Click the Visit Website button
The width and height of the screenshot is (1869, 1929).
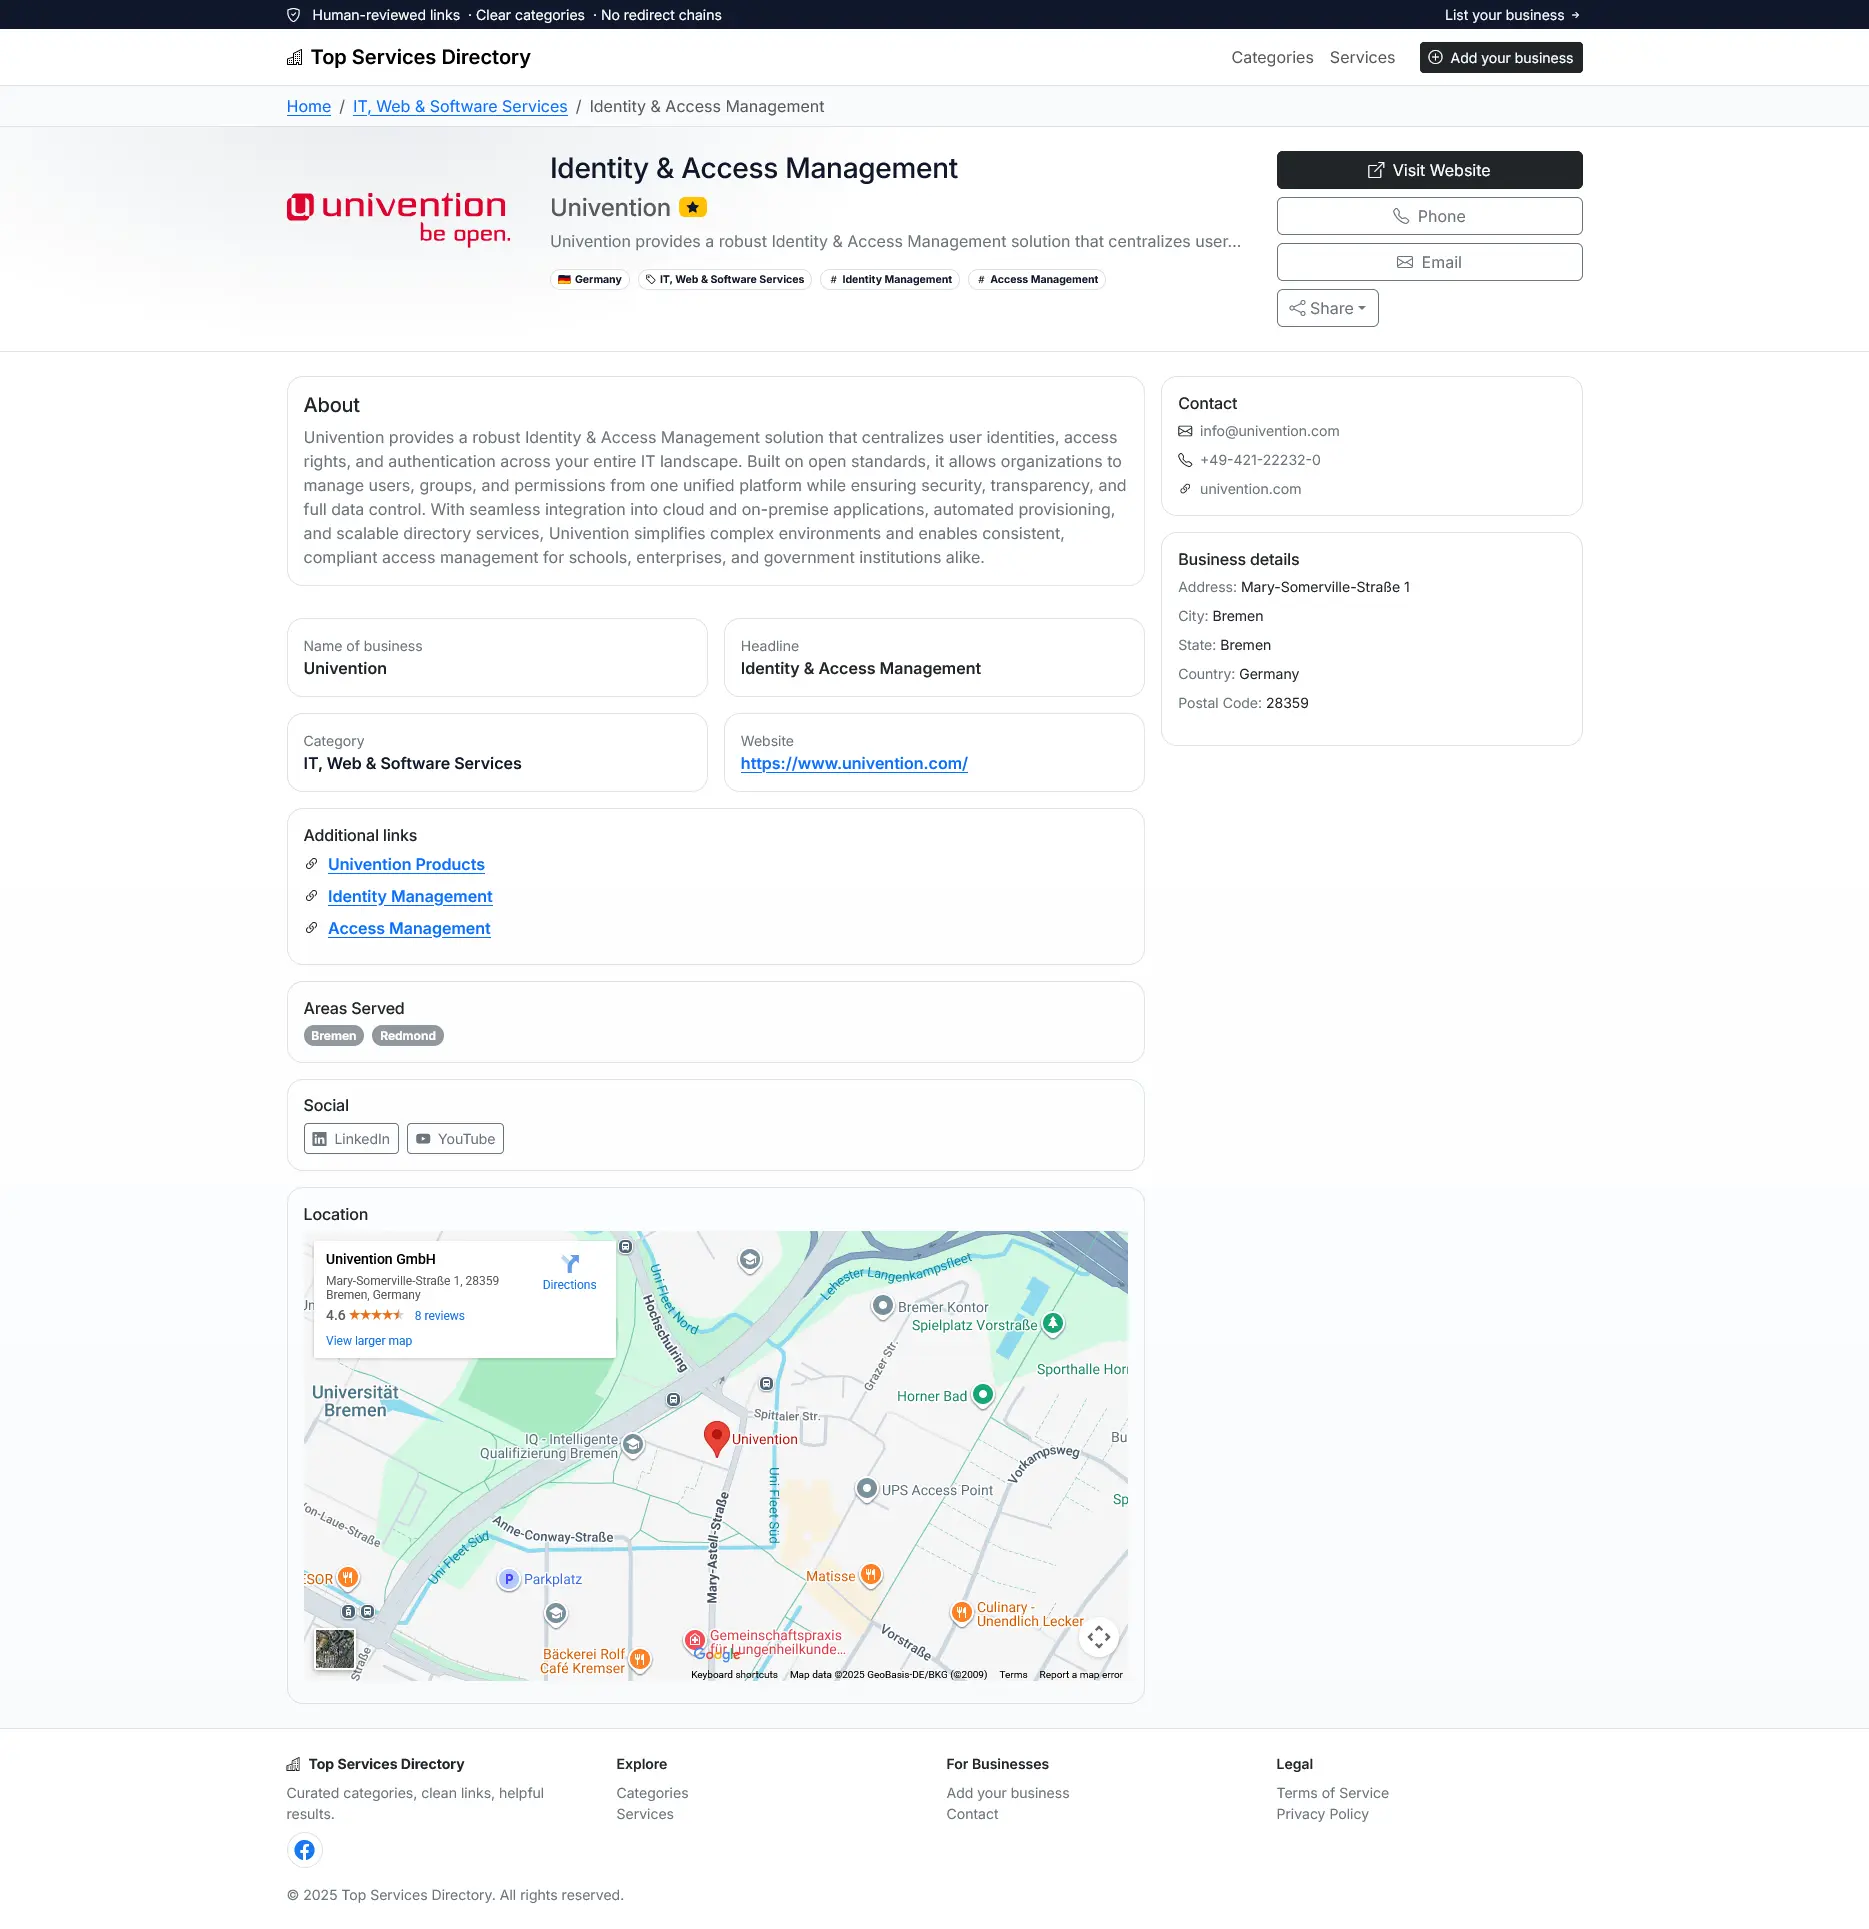pyautogui.click(x=1429, y=170)
